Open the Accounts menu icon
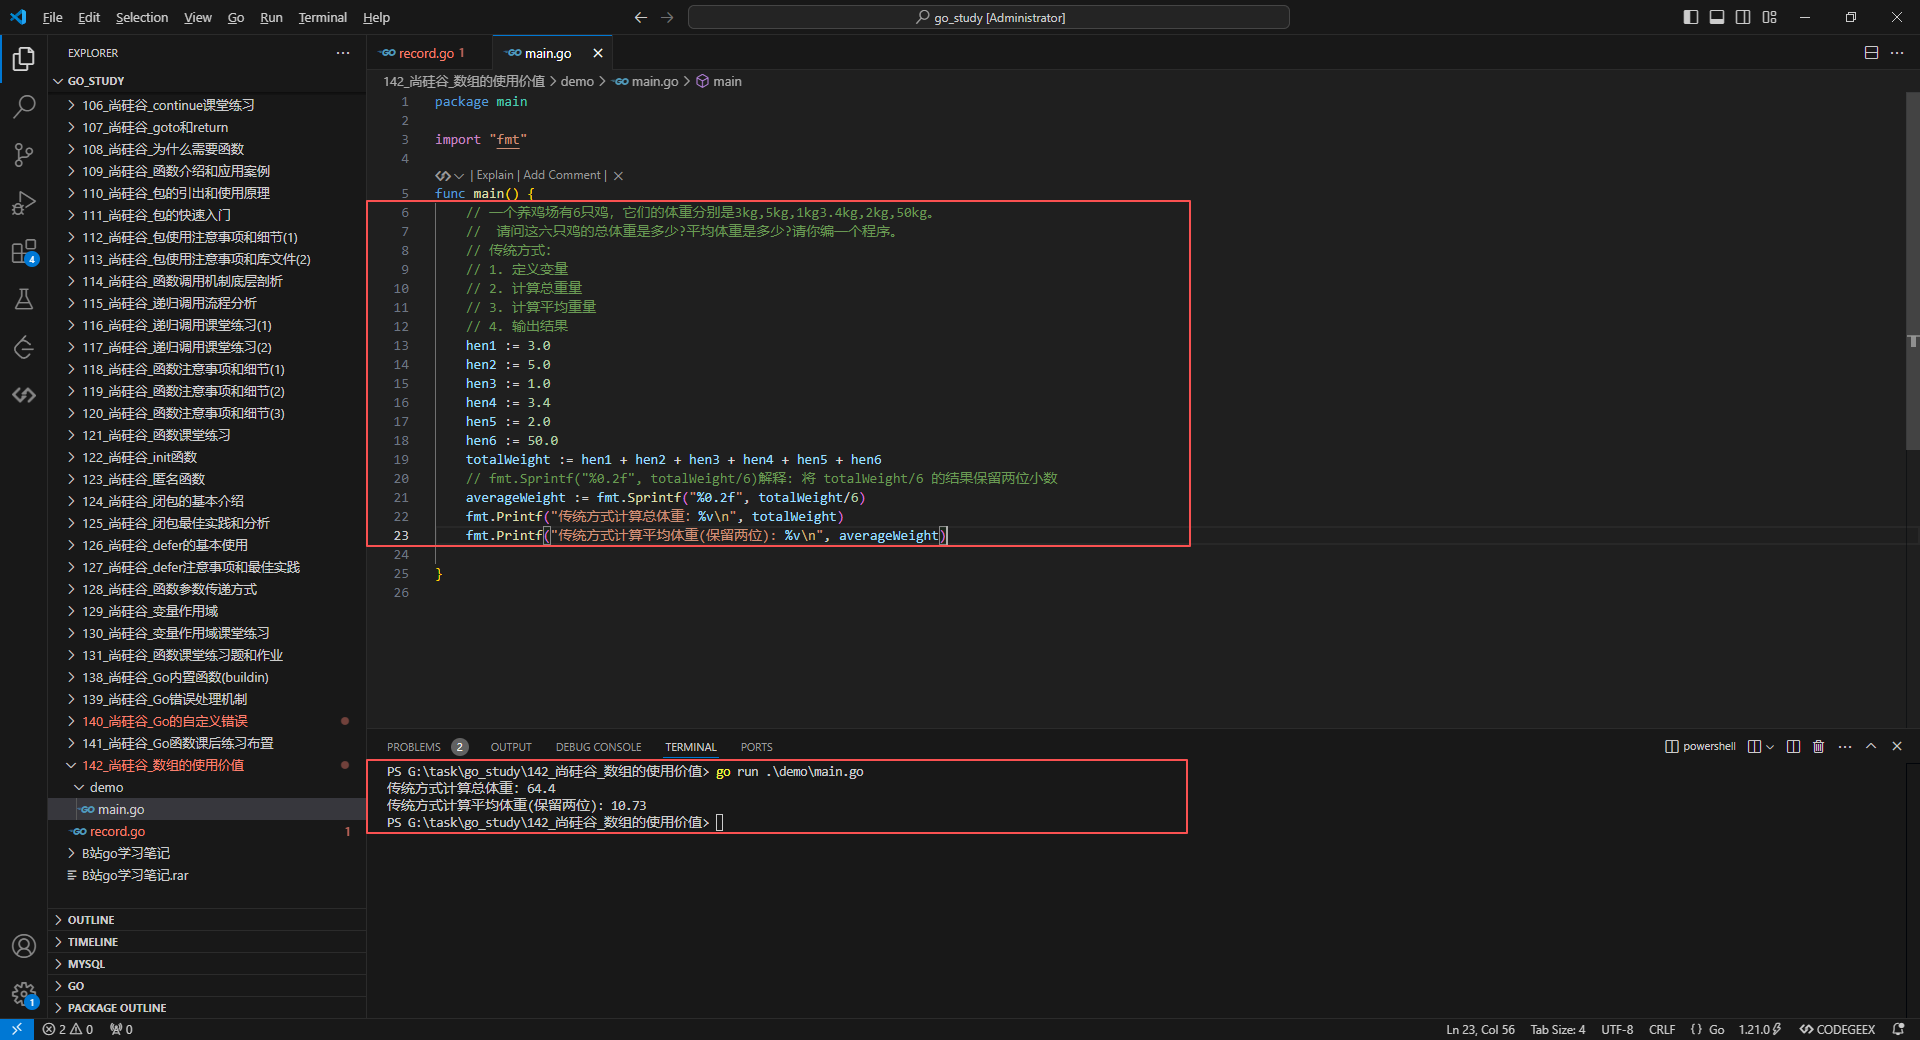This screenshot has width=1920, height=1040. (24, 946)
